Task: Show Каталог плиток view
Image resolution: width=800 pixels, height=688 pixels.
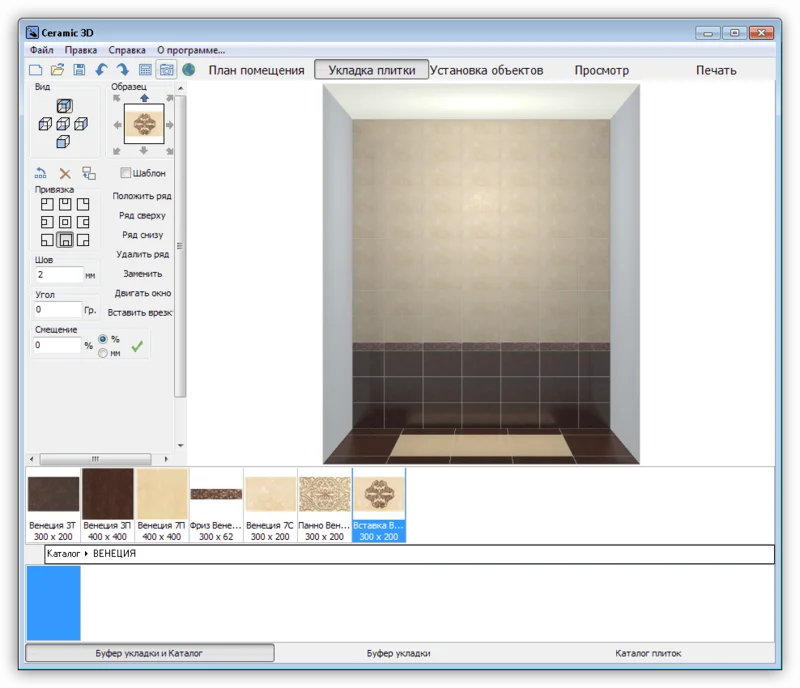Action: [648, 653]
